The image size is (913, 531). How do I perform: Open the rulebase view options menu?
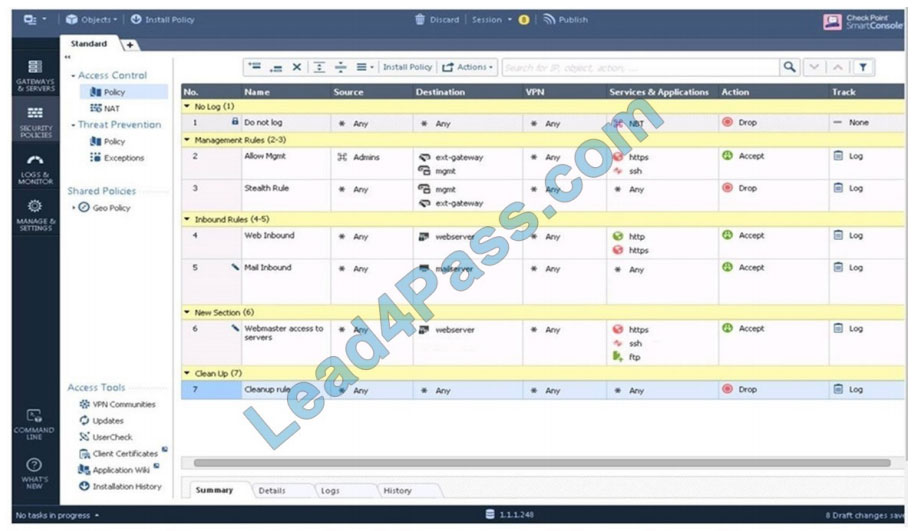[365, 67]
